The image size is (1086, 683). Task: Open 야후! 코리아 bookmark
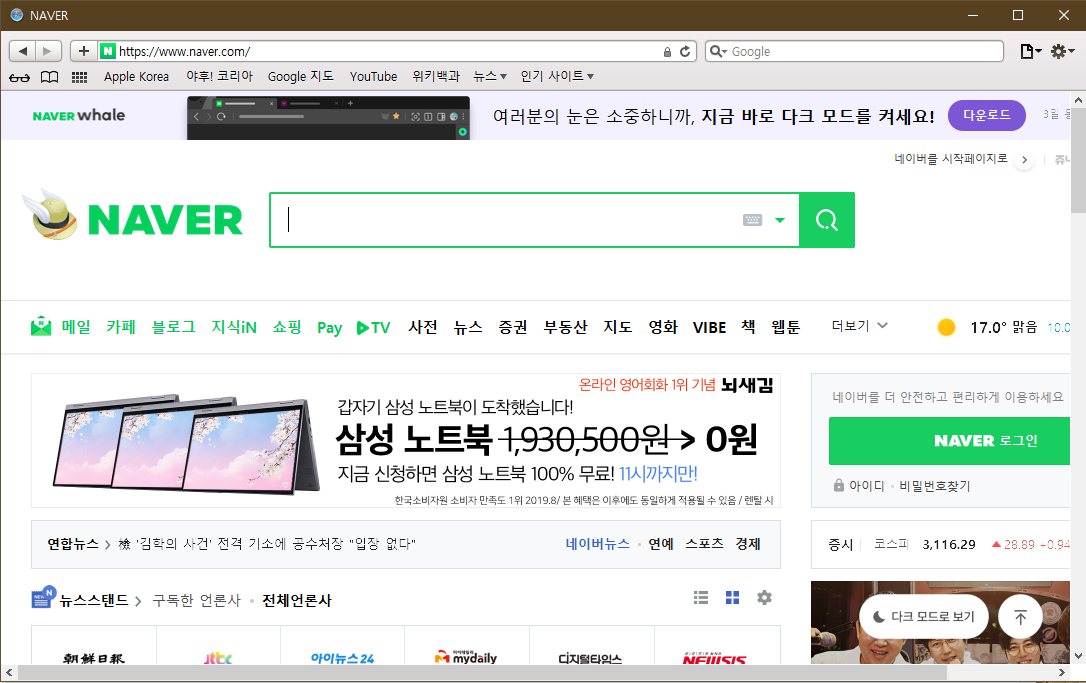(x=220, y=76)
